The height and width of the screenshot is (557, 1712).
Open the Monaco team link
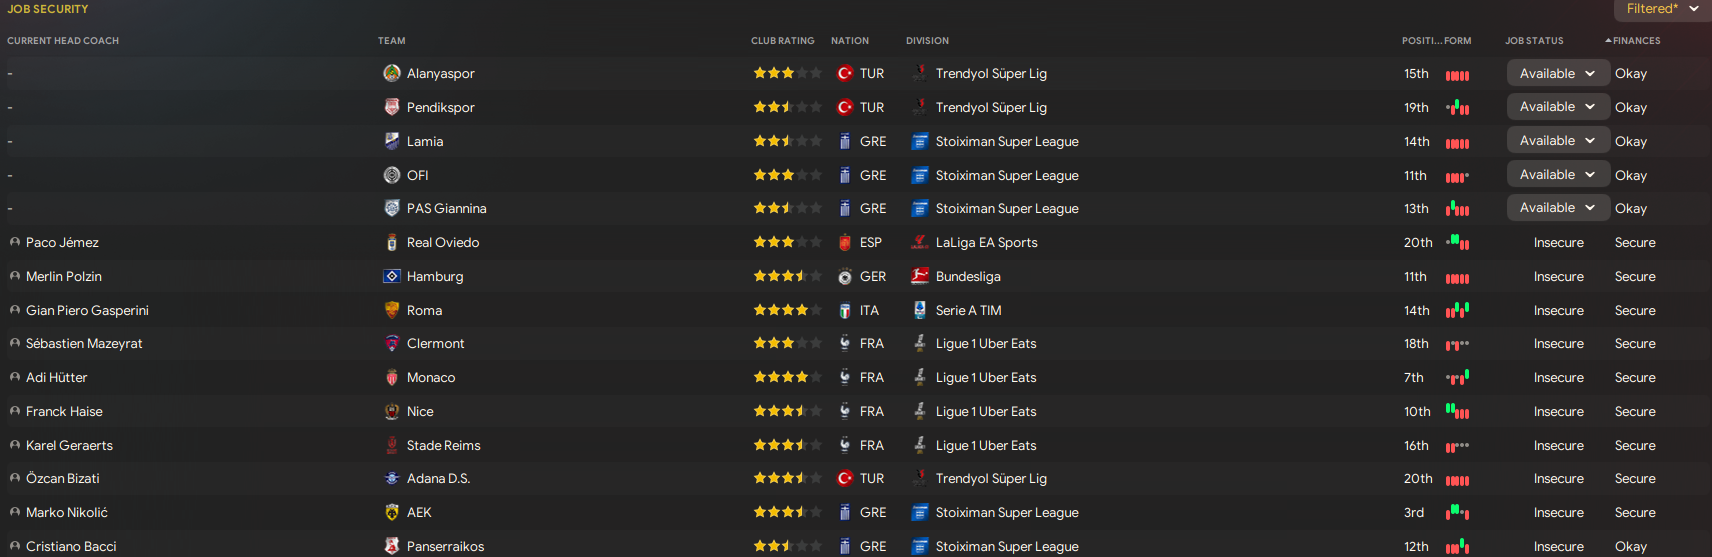[431, 377]
